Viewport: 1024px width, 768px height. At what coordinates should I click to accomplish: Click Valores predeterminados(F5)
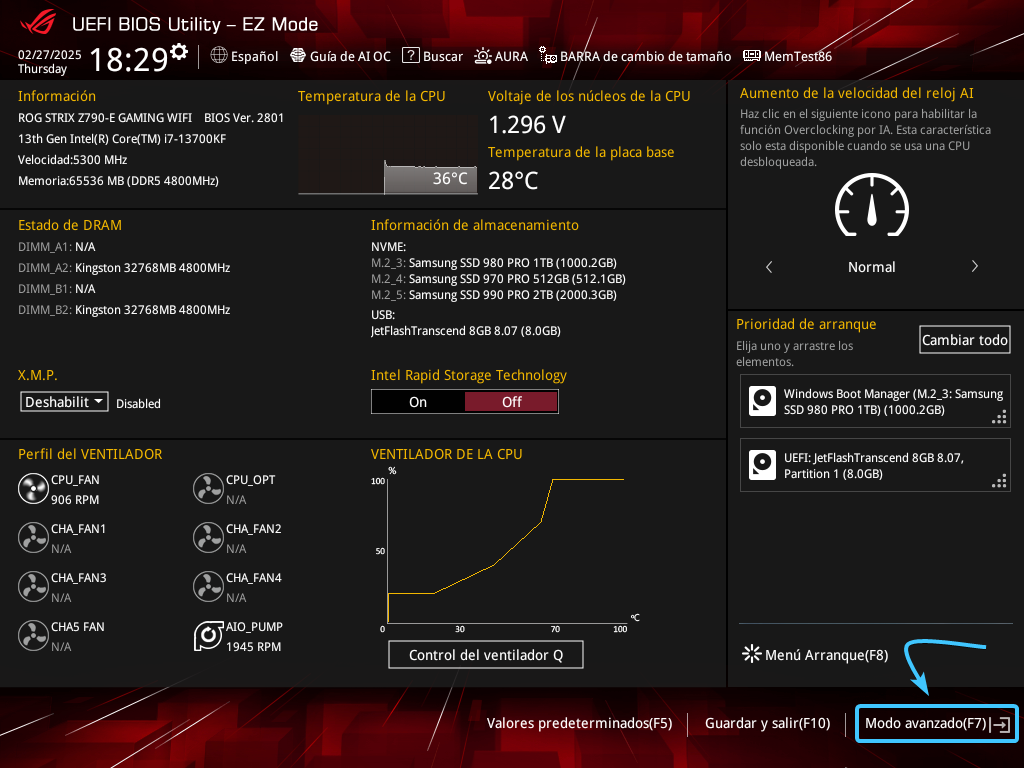point(579,723)
